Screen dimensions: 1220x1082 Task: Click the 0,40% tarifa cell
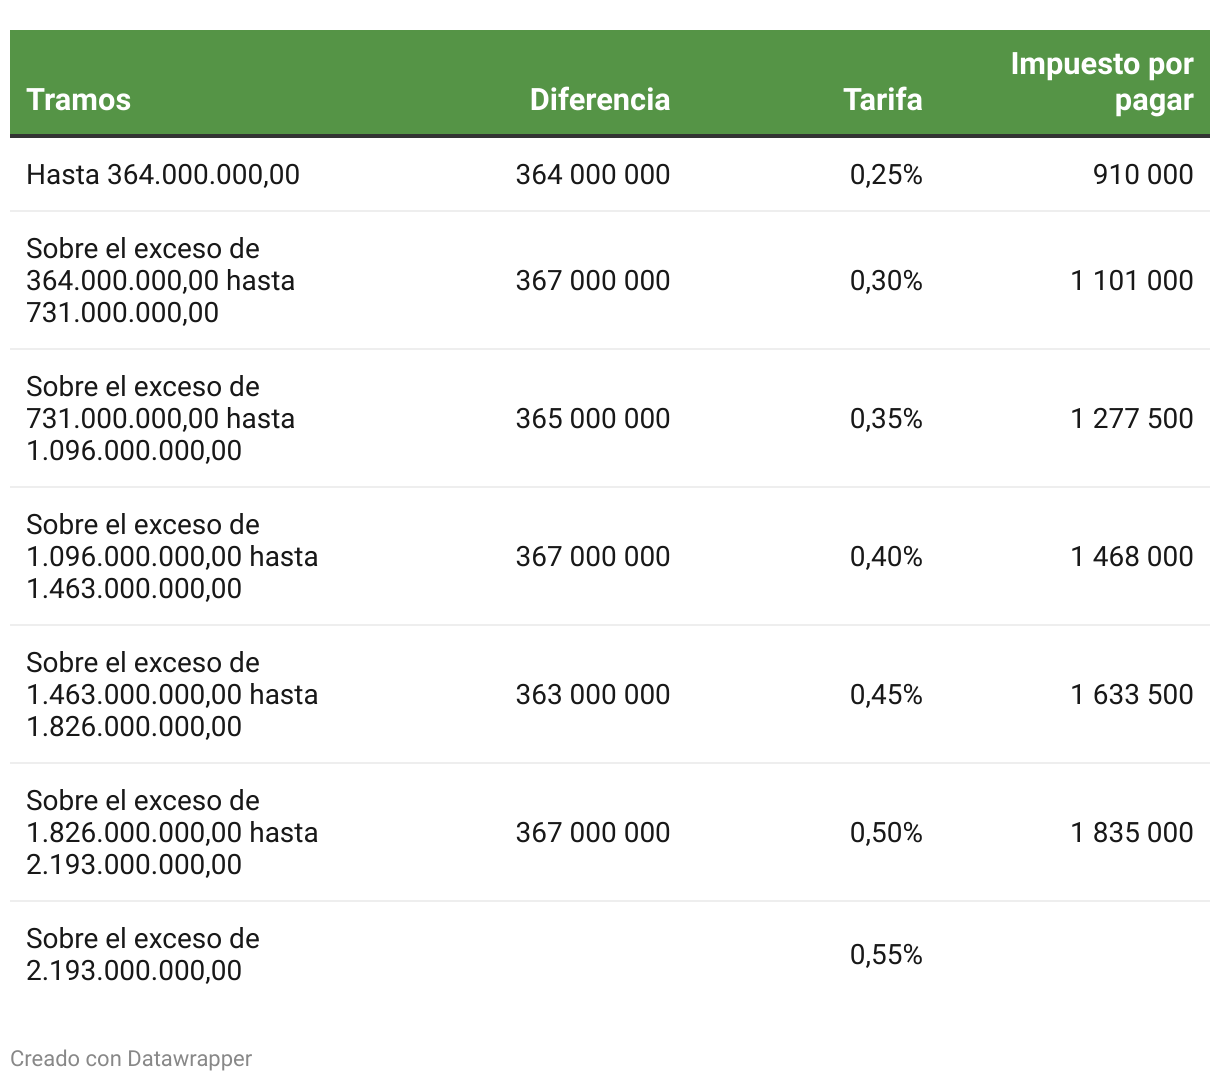click(x=886, y=556)
